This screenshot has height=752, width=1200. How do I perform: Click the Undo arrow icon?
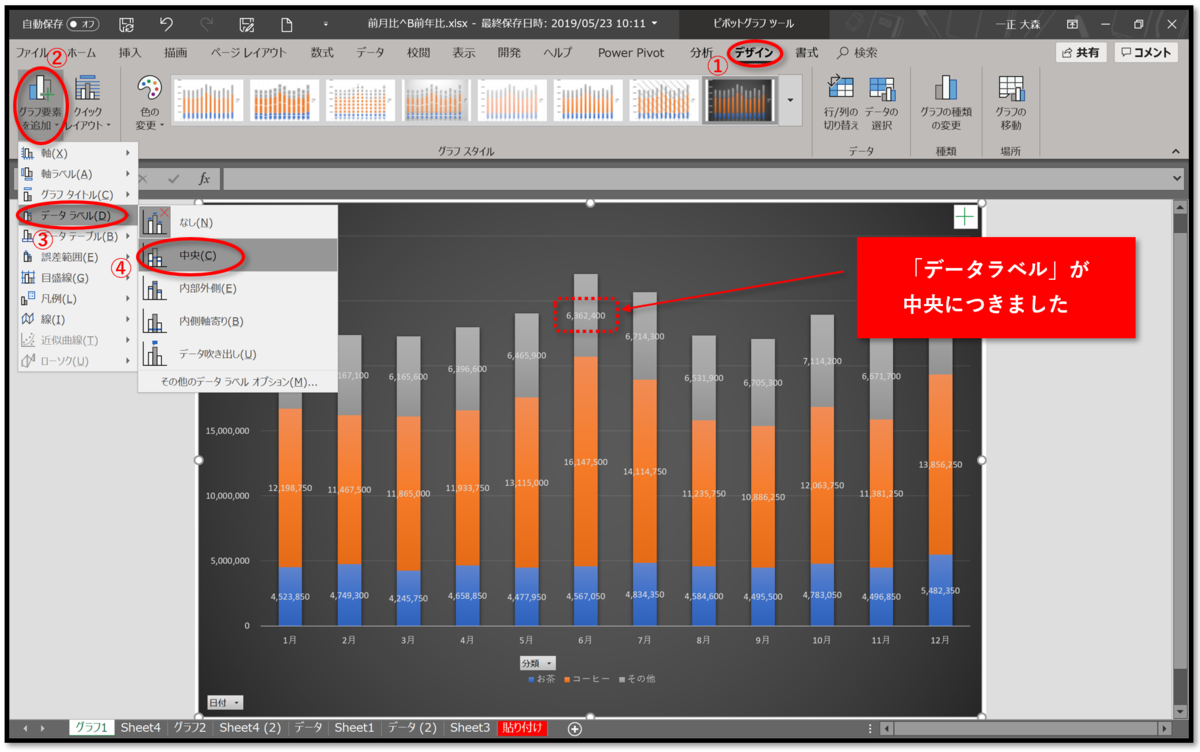pos(166,23)
